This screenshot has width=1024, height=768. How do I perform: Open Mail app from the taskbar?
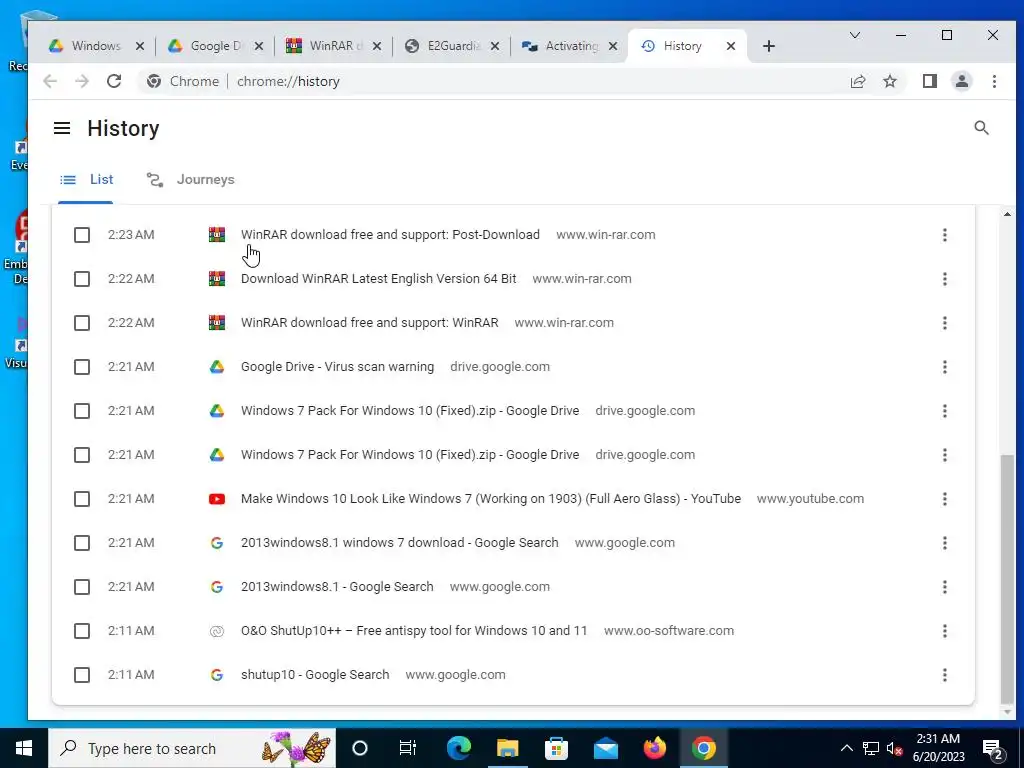pos(605,748)
